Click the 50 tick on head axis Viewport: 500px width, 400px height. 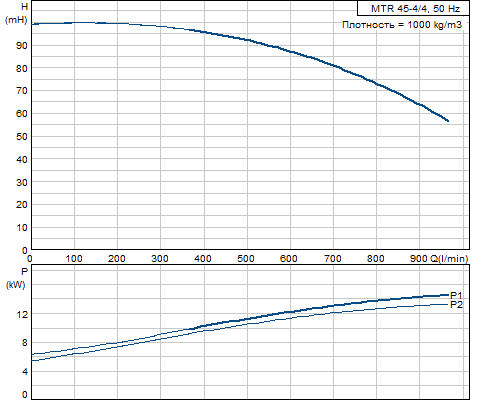[22, 137]
